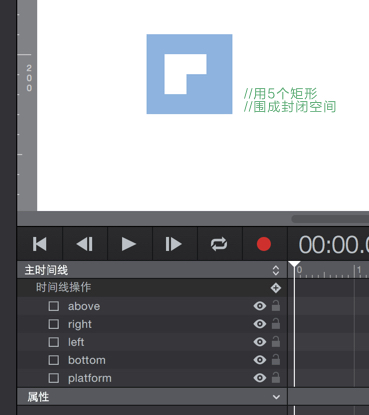Add timeline action keyframe icon
Viewport: 369px width, 415px height.
click(276, 288)
